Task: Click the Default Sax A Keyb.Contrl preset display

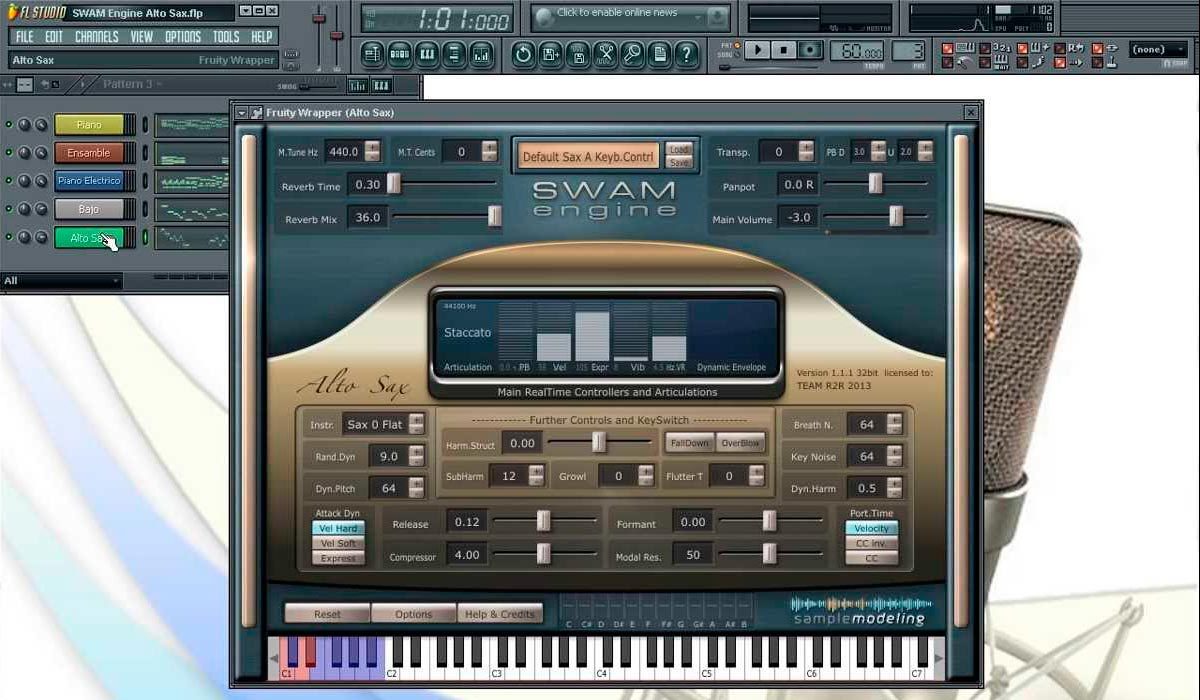Action: 588,157
